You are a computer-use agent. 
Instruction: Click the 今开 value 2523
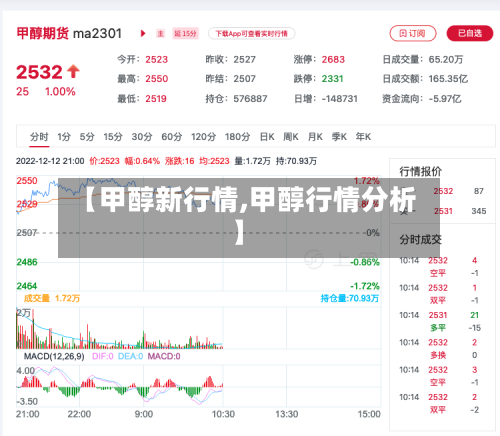156,60
